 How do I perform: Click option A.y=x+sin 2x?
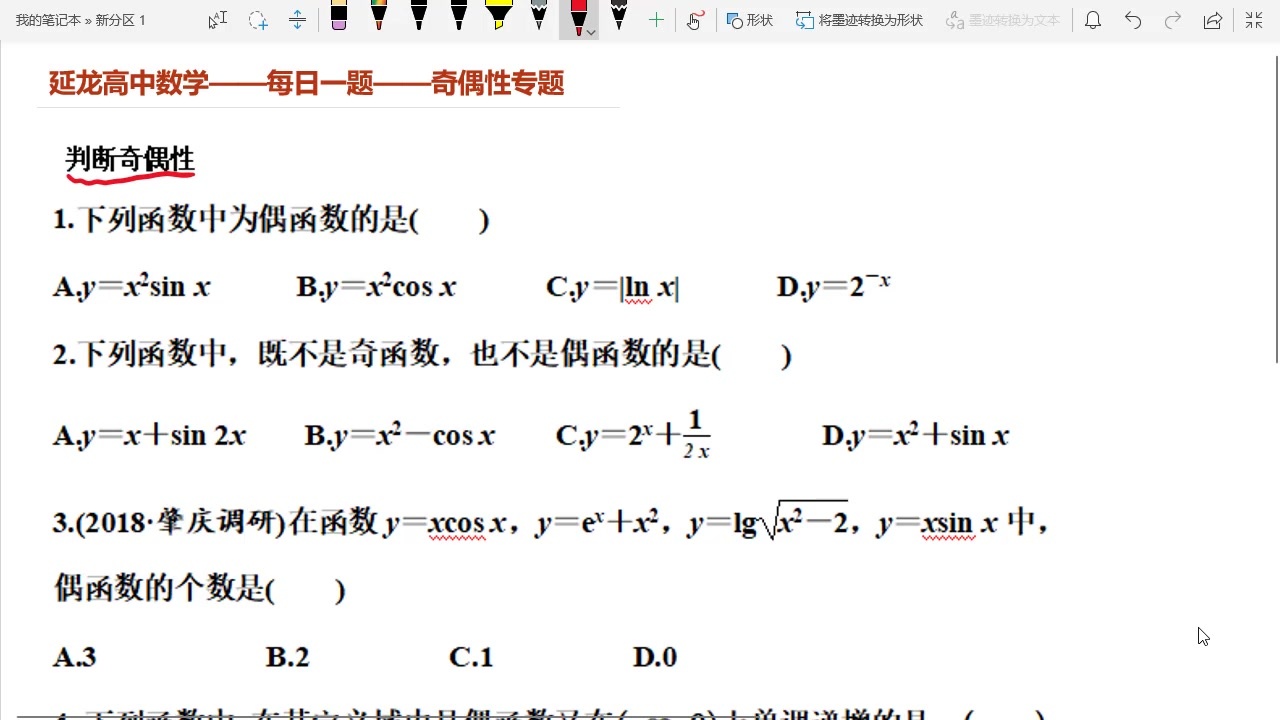(x=149, y=436)
